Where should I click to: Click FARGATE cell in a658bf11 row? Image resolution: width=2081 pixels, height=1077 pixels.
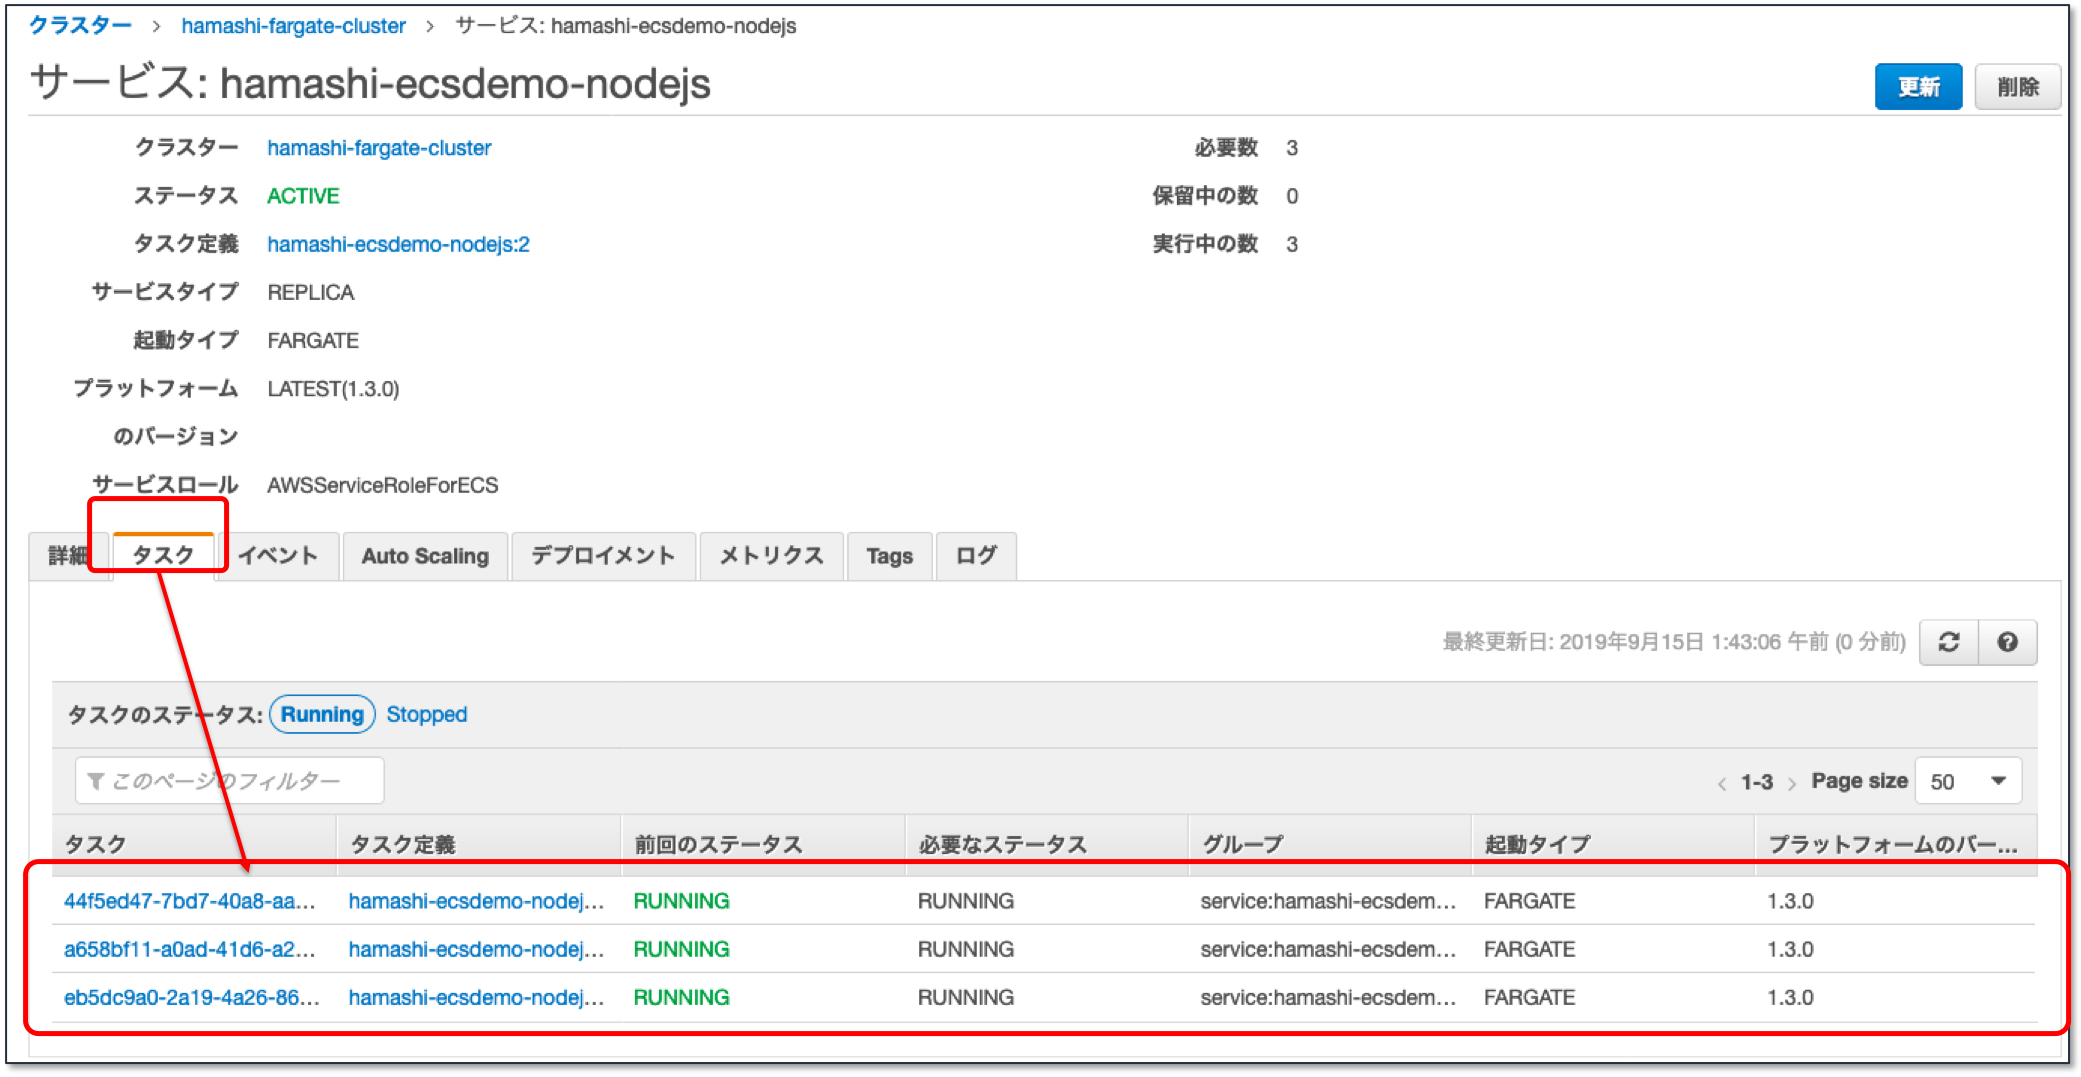pos(1529,949)
